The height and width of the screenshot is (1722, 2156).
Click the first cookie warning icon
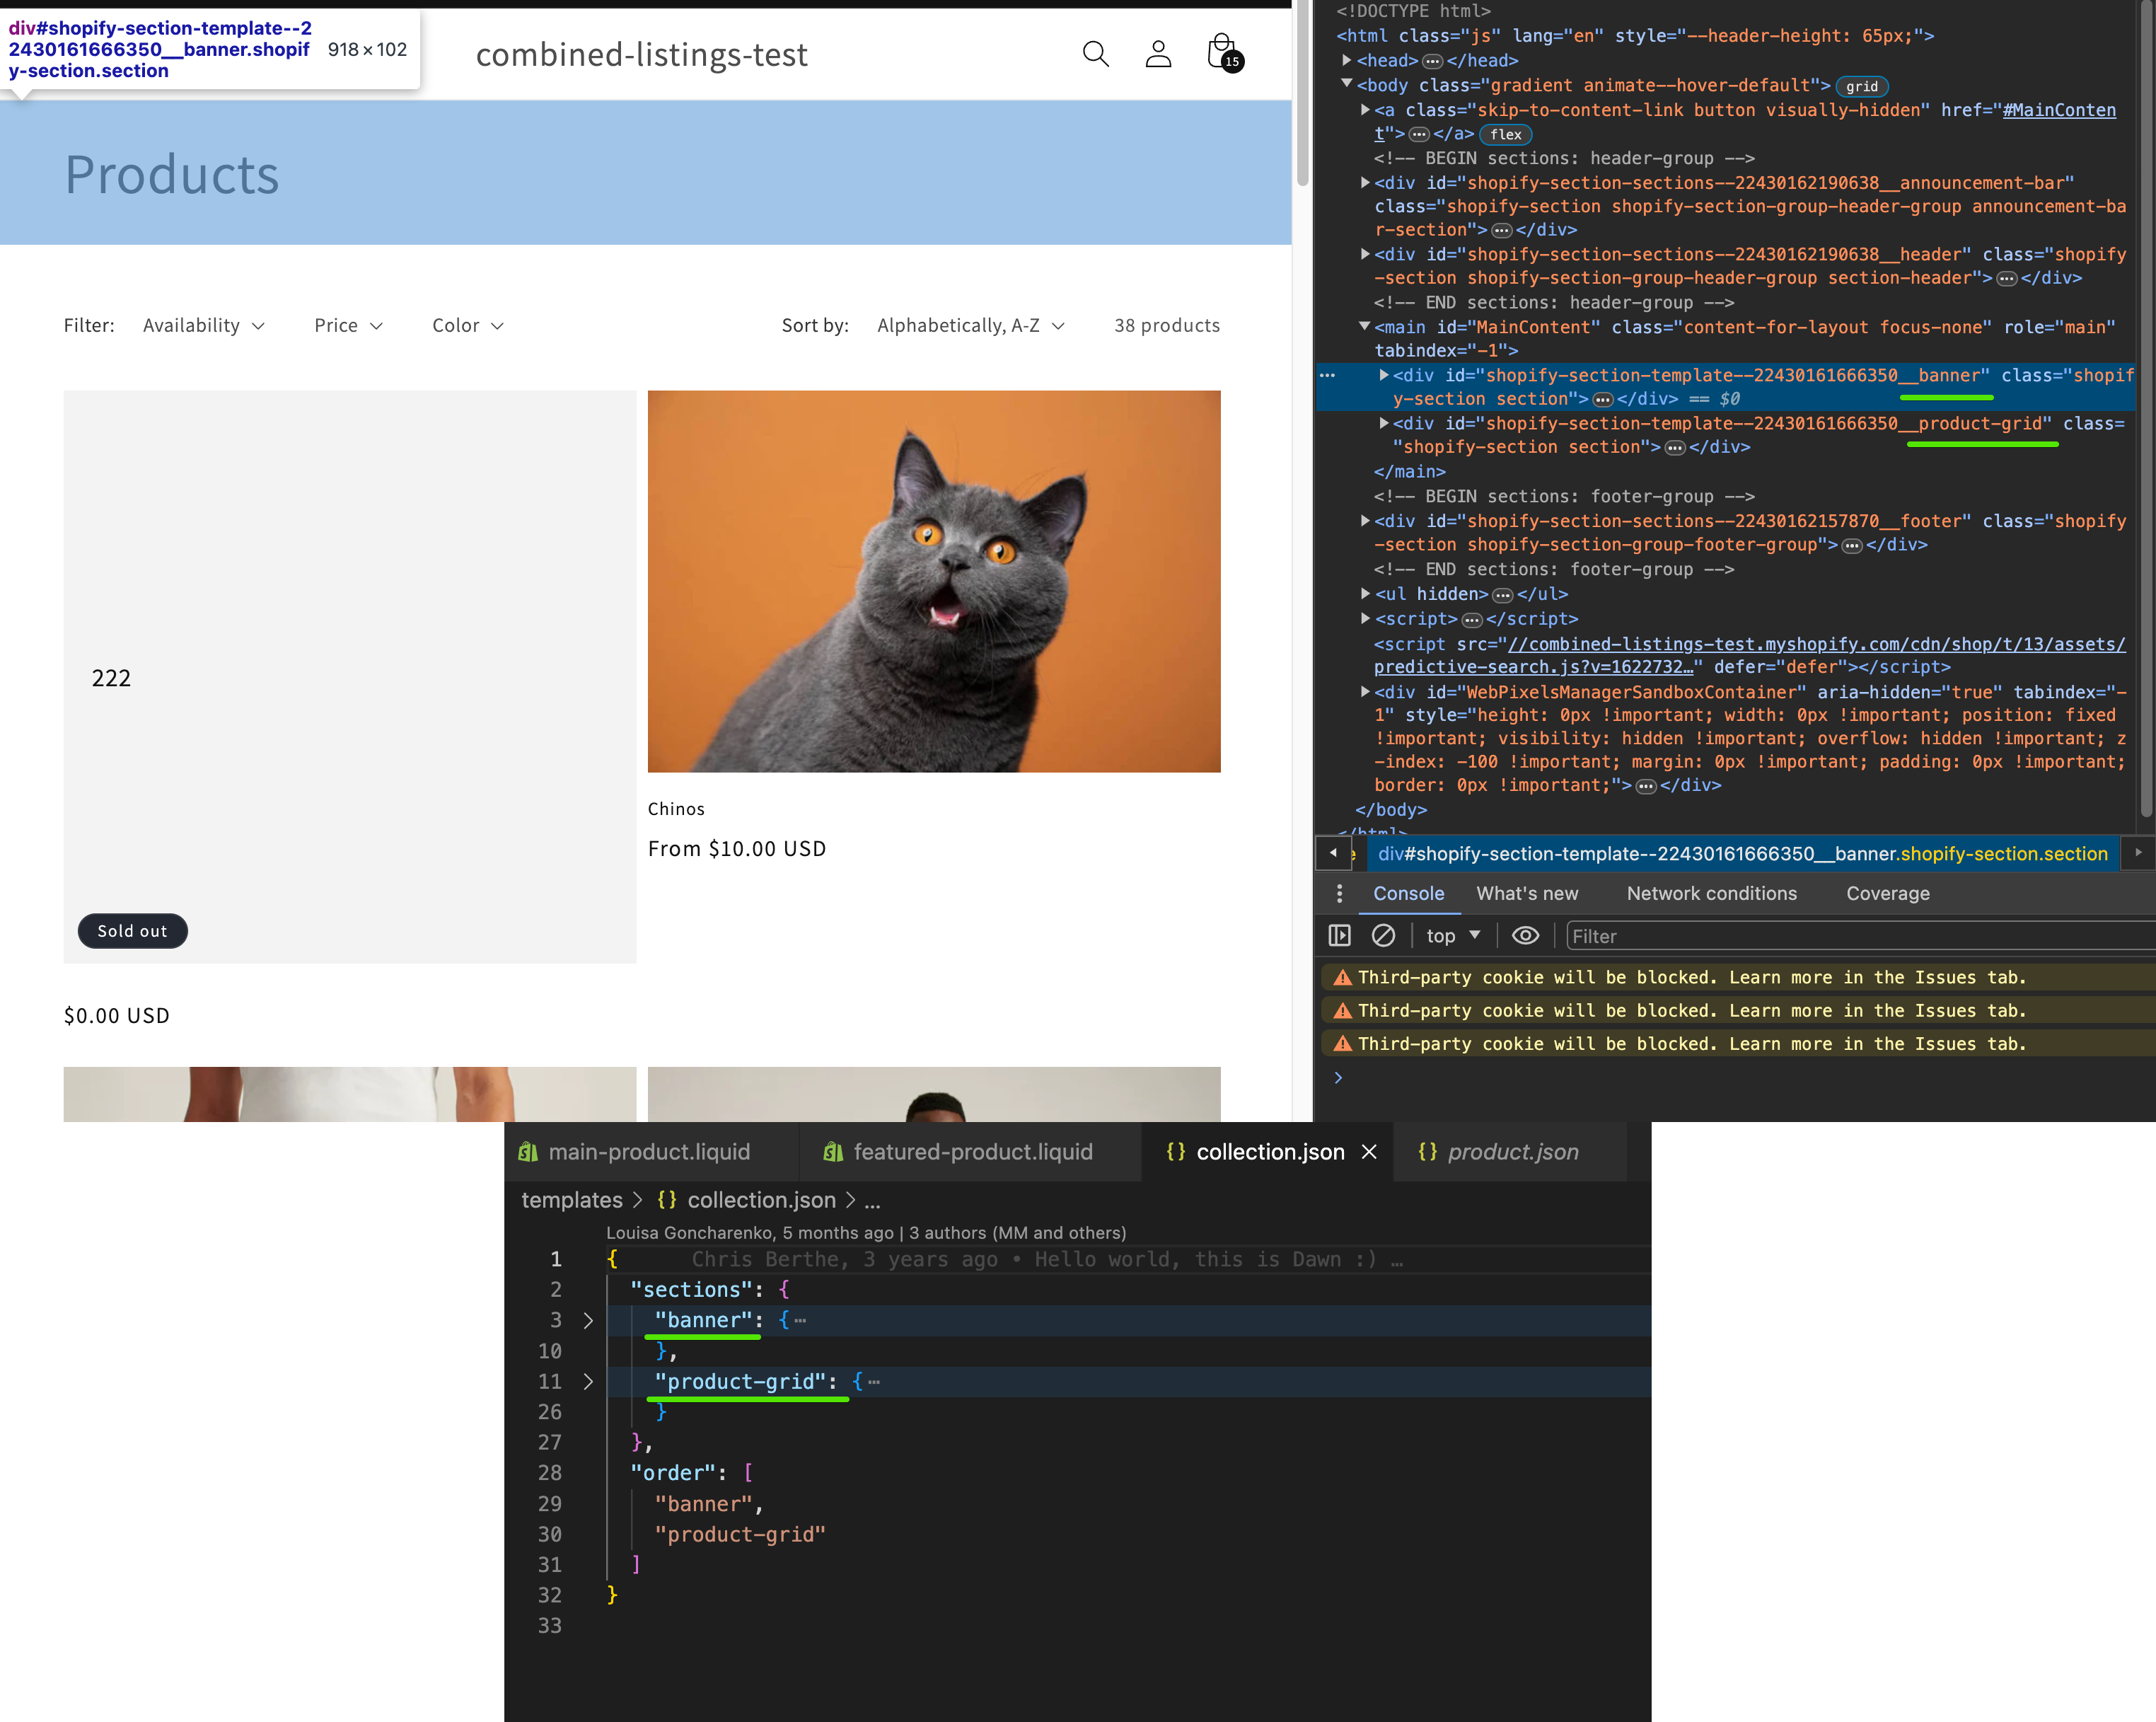(x=1342, y=977)
